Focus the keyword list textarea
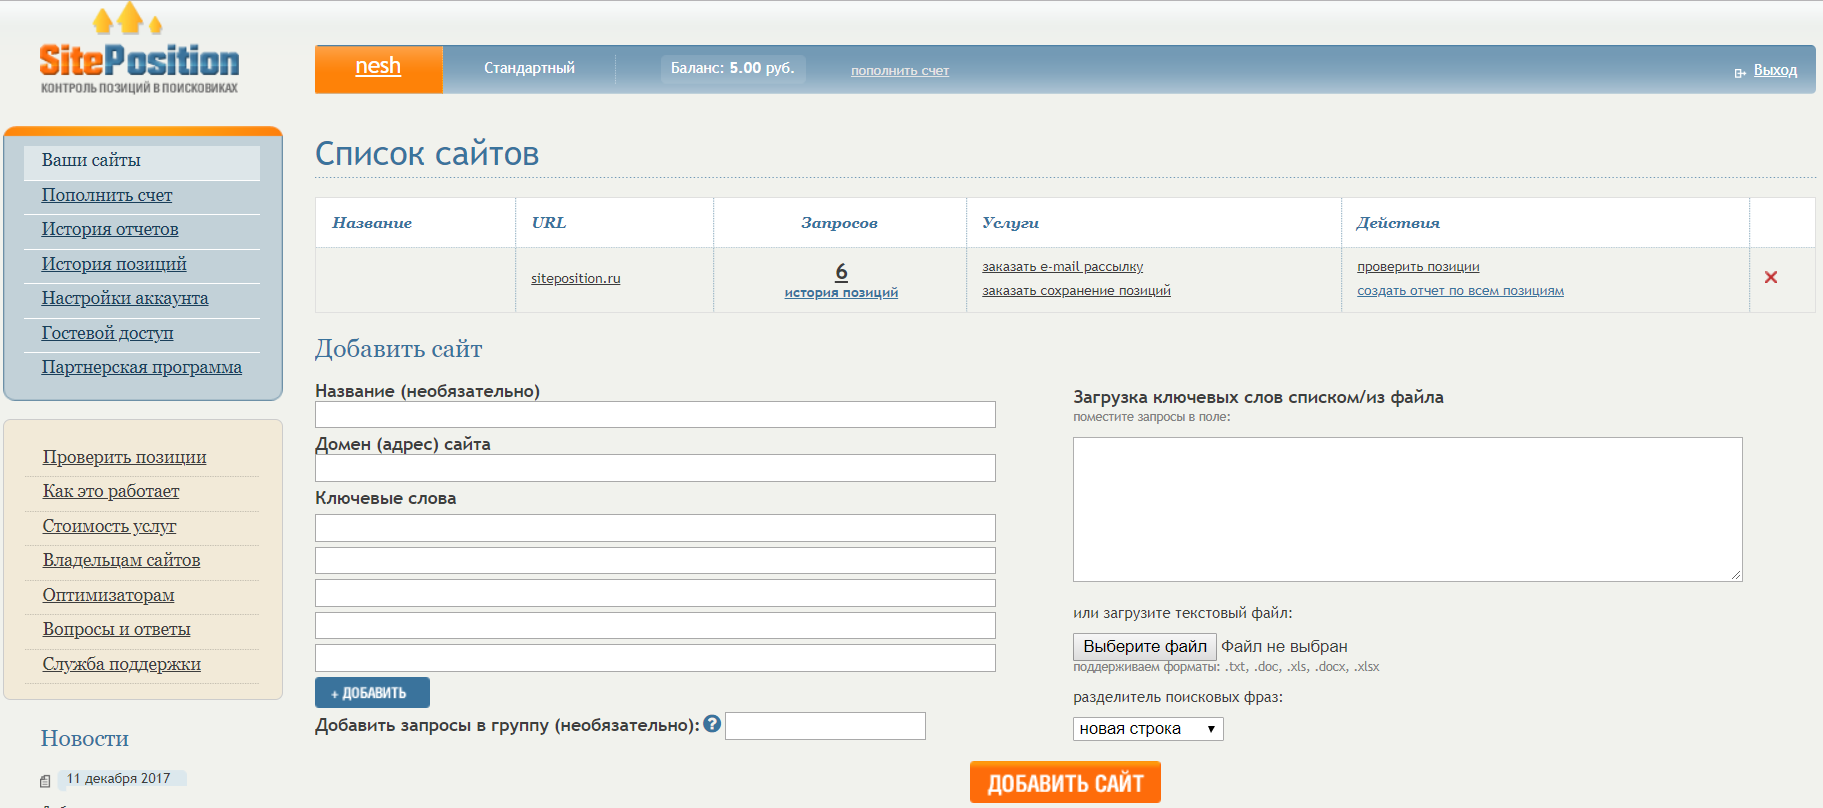Screen dimensions: 1823x808 tap(1407, 509)
